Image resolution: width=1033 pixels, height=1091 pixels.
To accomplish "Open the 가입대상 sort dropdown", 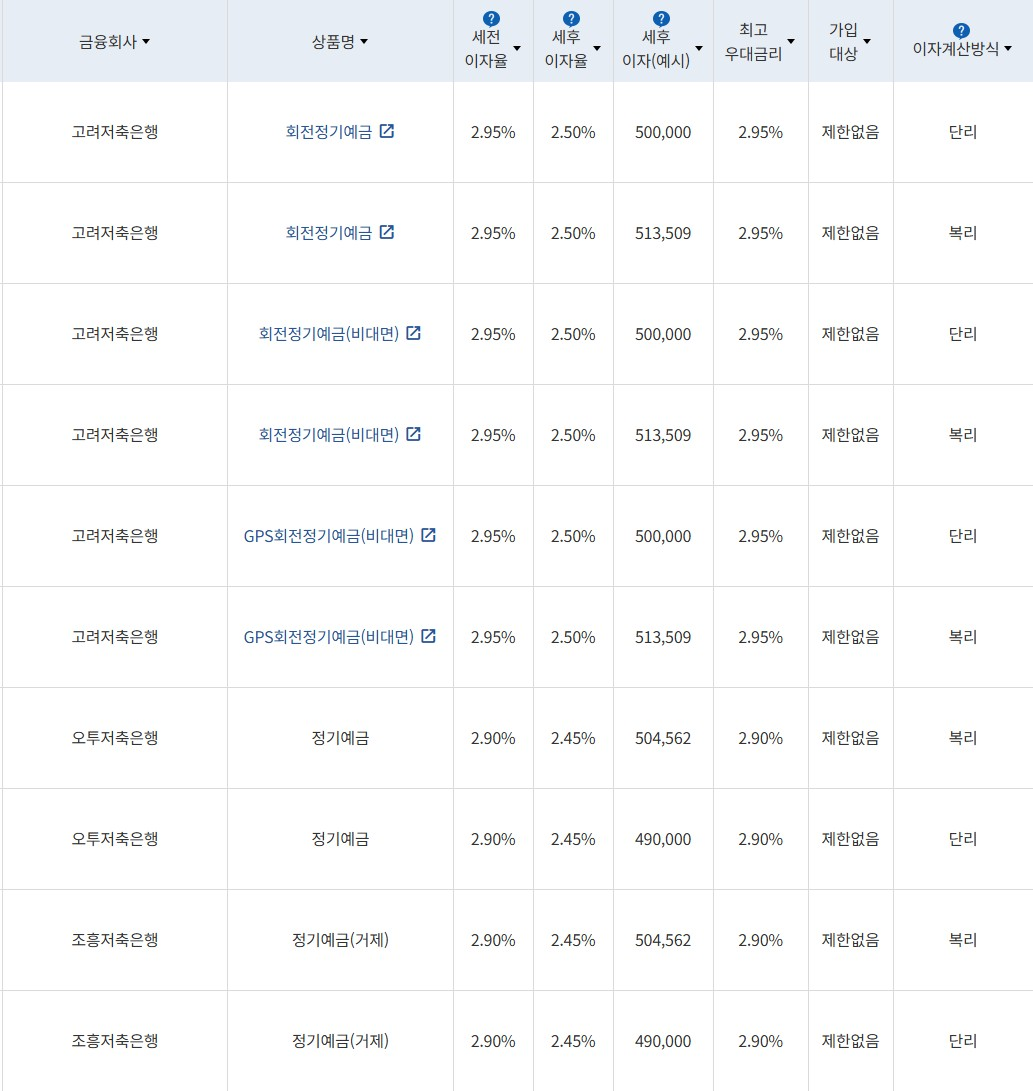I will (x=867, y=40).
